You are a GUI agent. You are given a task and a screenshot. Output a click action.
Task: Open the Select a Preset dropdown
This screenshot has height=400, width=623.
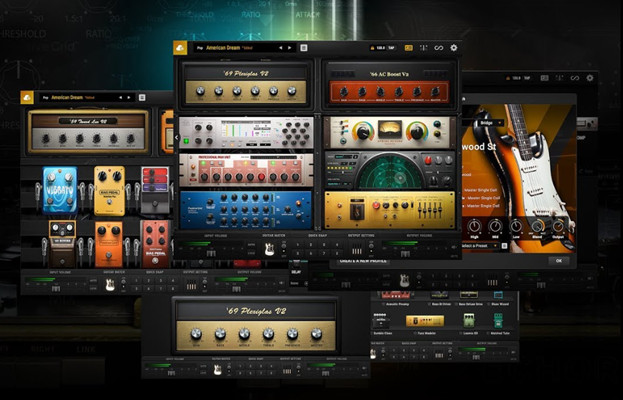(x=479, y=245)
